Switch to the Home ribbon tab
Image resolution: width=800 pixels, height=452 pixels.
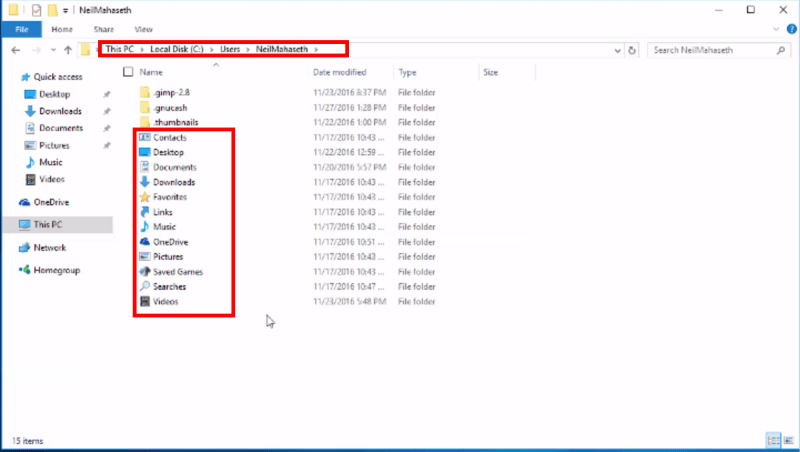(x=62, y=29)
